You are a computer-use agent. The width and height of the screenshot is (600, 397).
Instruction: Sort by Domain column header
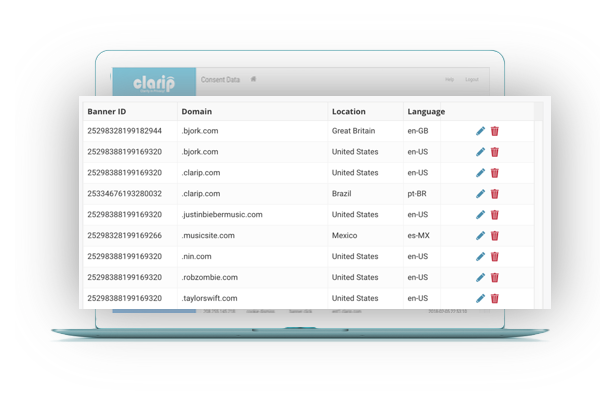tap(197, 111)
